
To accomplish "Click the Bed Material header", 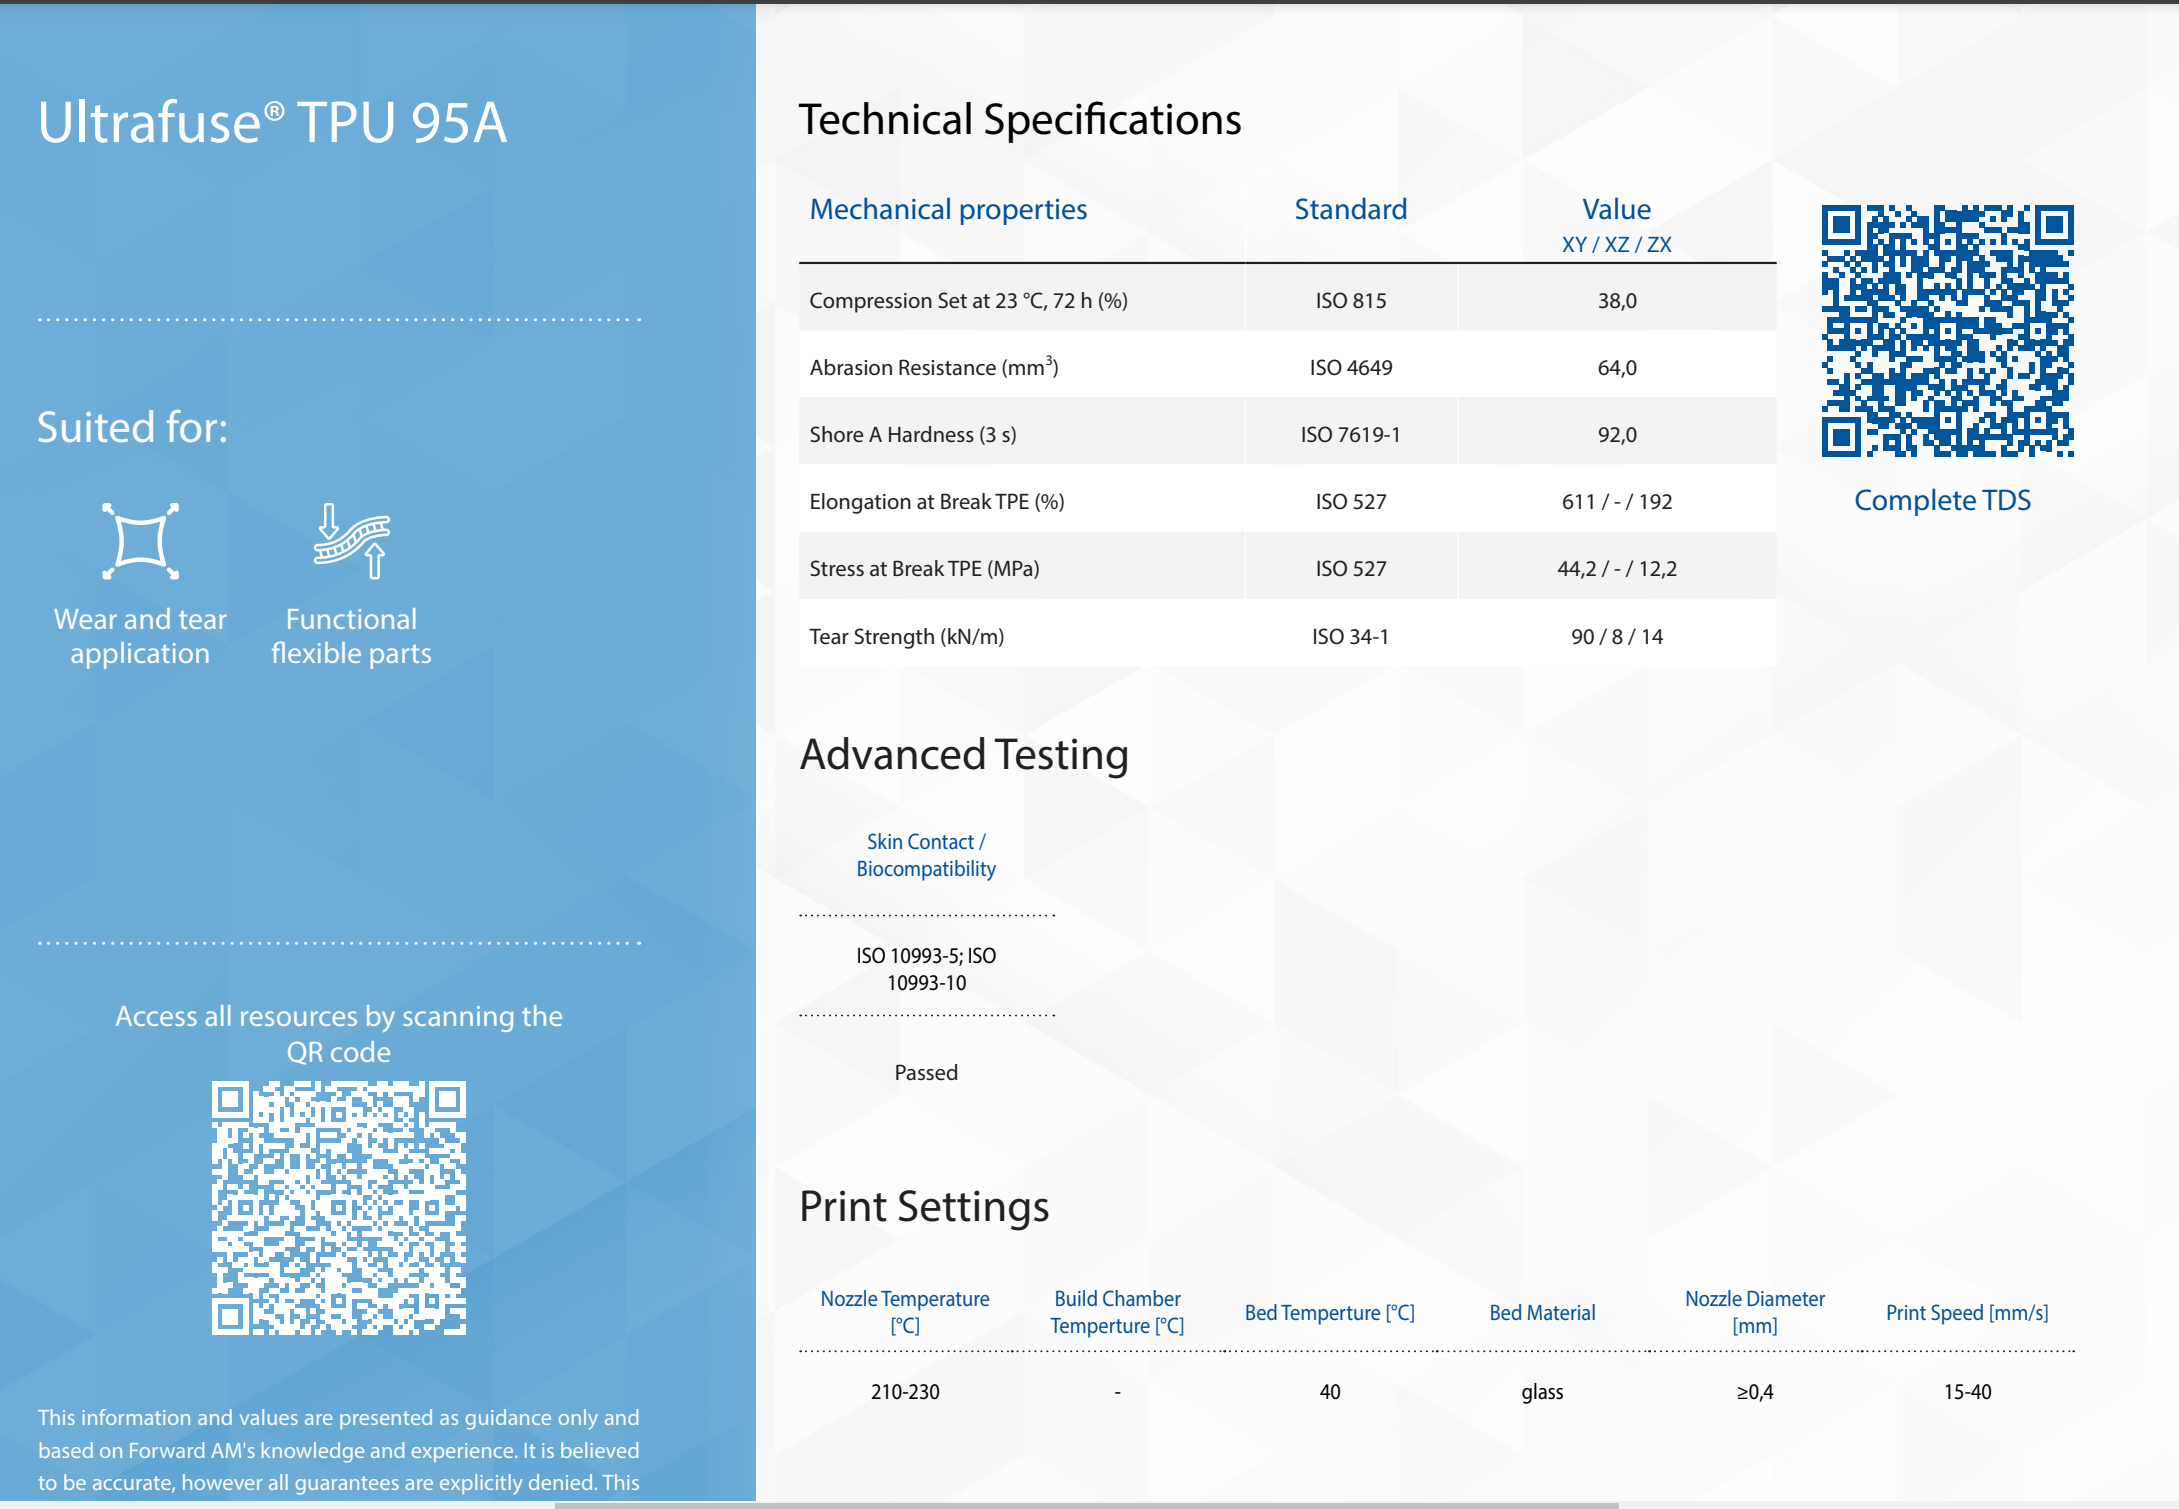I will coord(1542,1313).
